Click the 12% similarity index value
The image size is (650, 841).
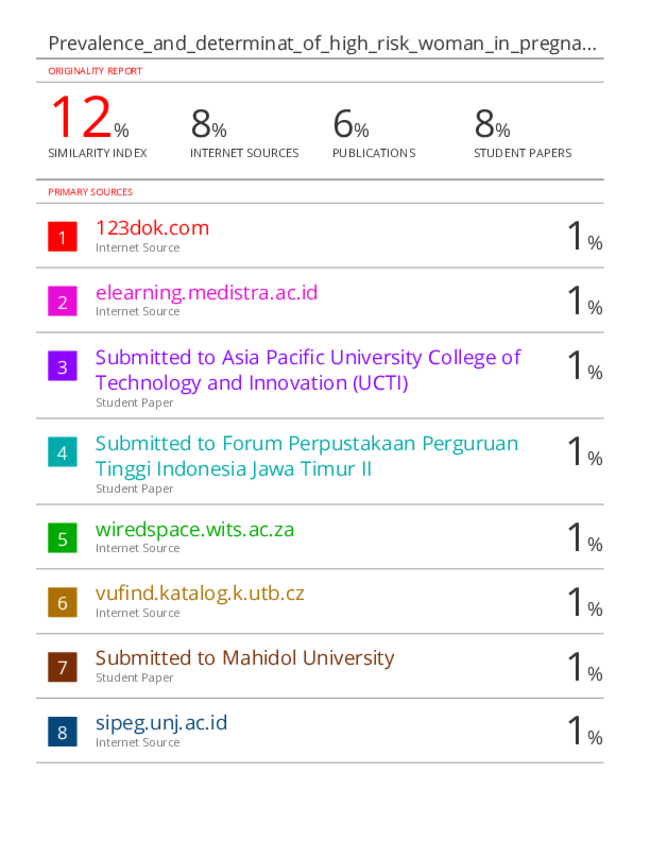(90, 117)
